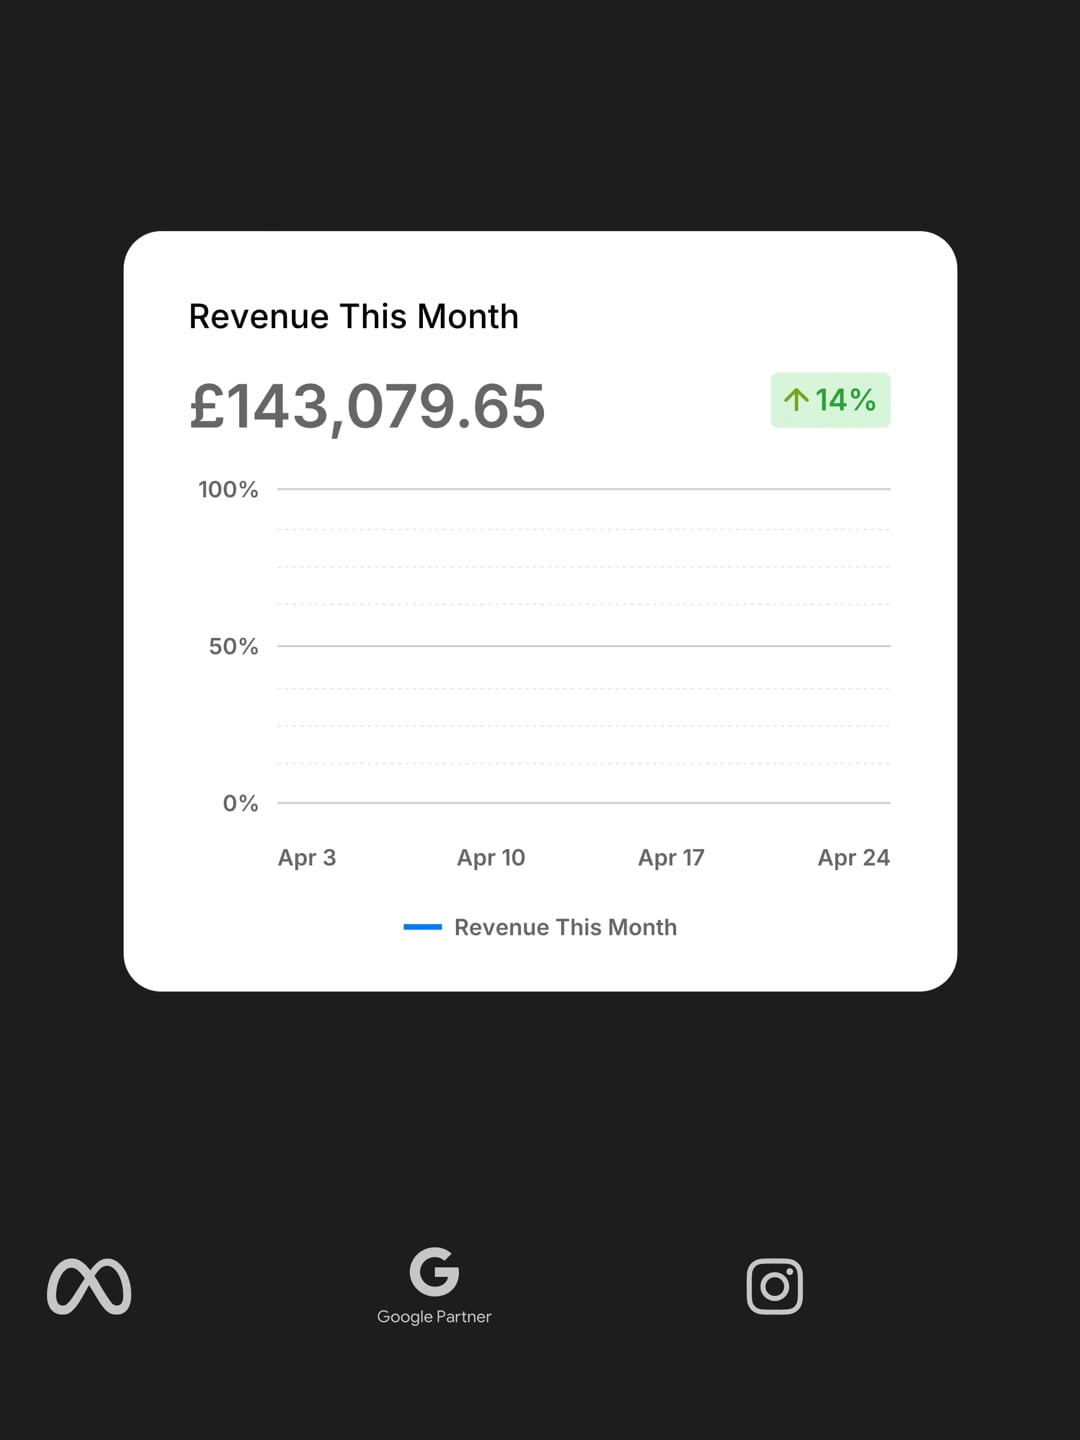
Task: Click the 50% horizontal gridline
Action: [584, 646]
